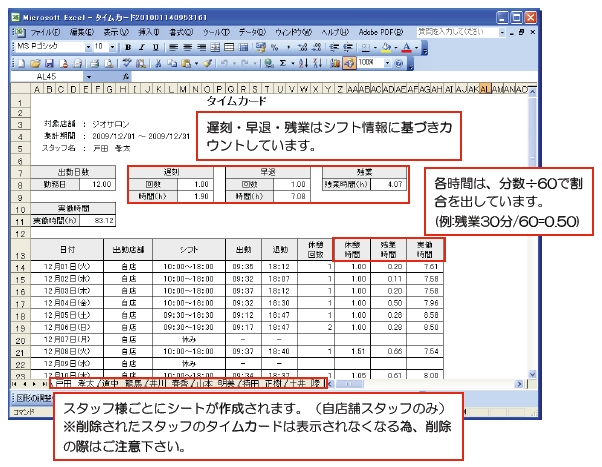Click the Undo icon
The image size is (602, 467).
[x=227, y=62]
